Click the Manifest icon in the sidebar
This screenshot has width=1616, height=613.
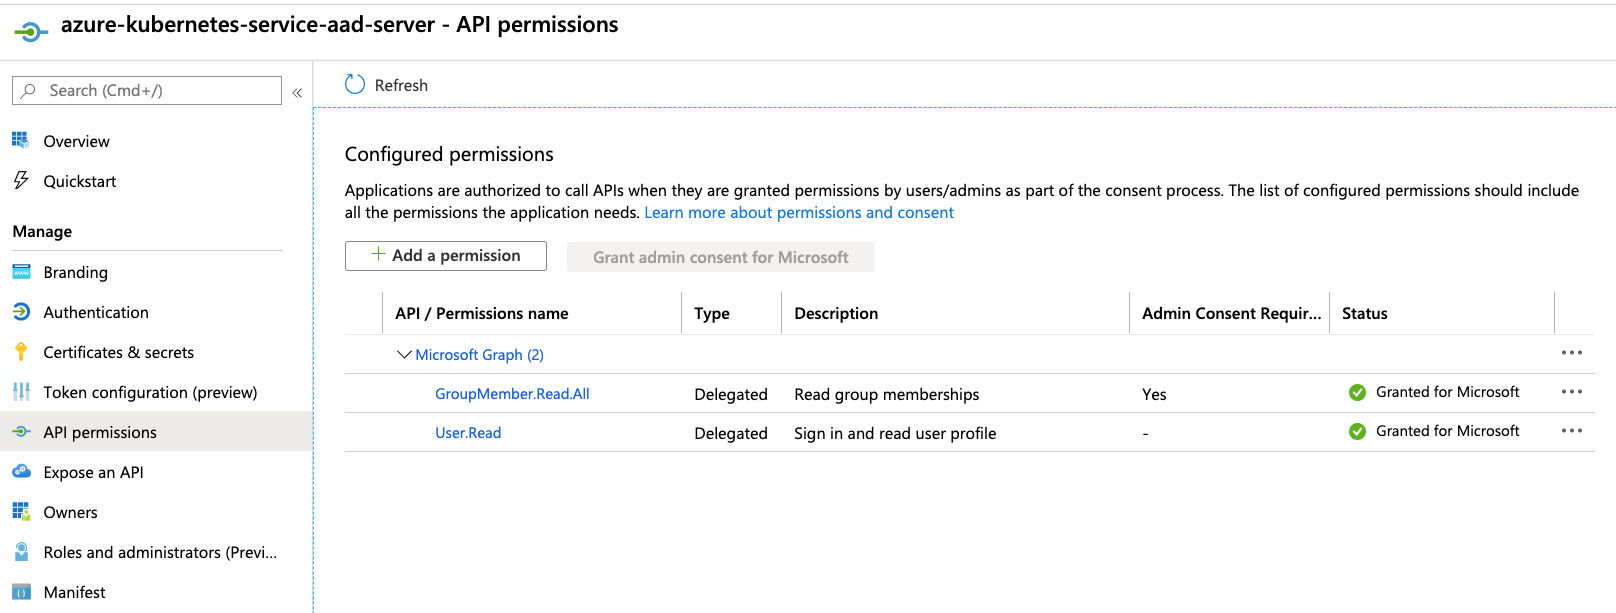[x=21, y=592]
